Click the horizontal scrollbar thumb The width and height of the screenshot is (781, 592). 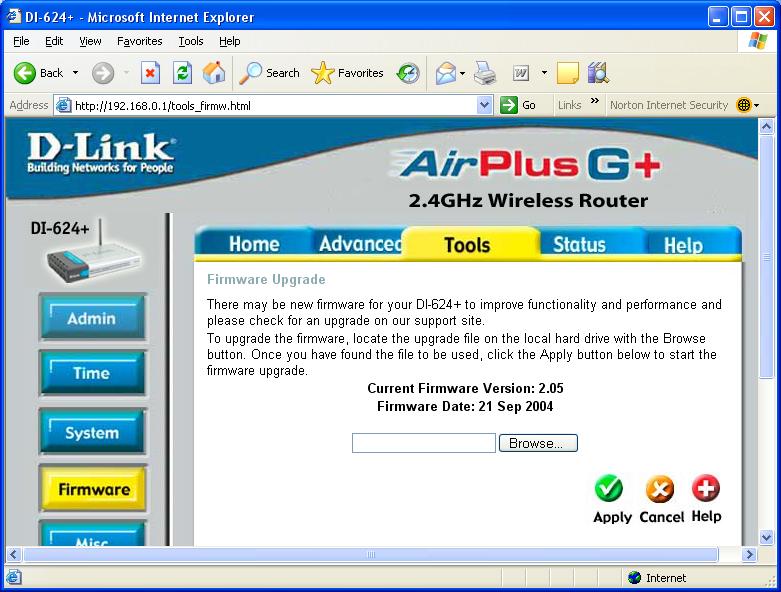371,554
